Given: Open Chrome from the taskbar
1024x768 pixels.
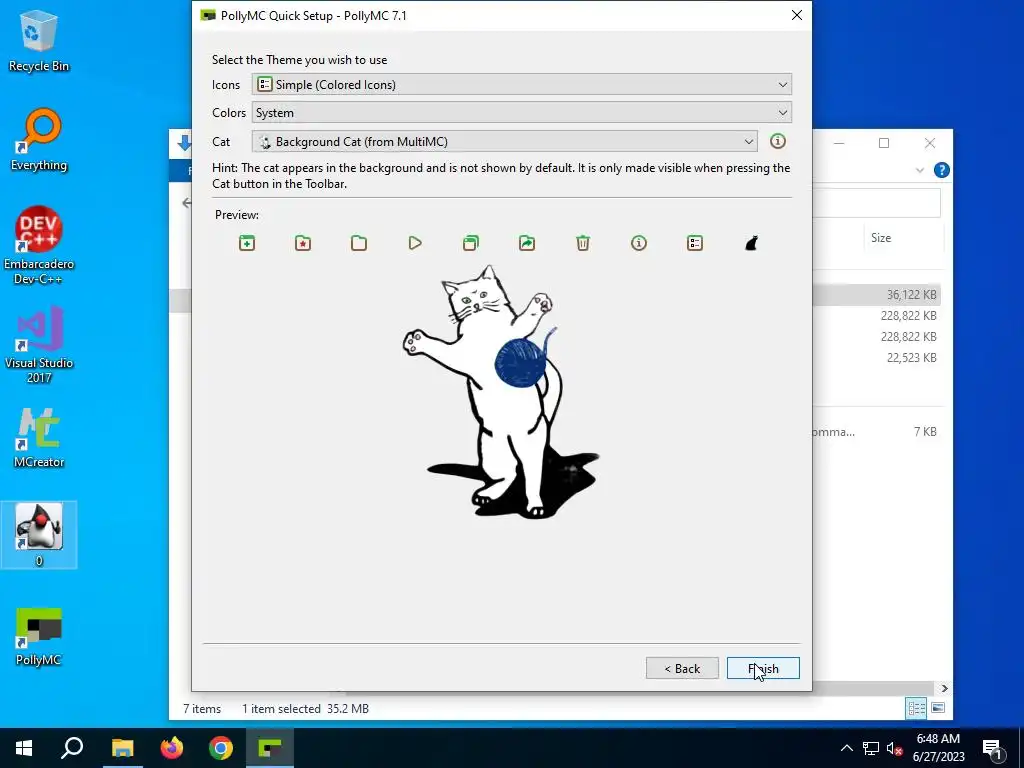Looking at the screenshot, I should (221, 748).
